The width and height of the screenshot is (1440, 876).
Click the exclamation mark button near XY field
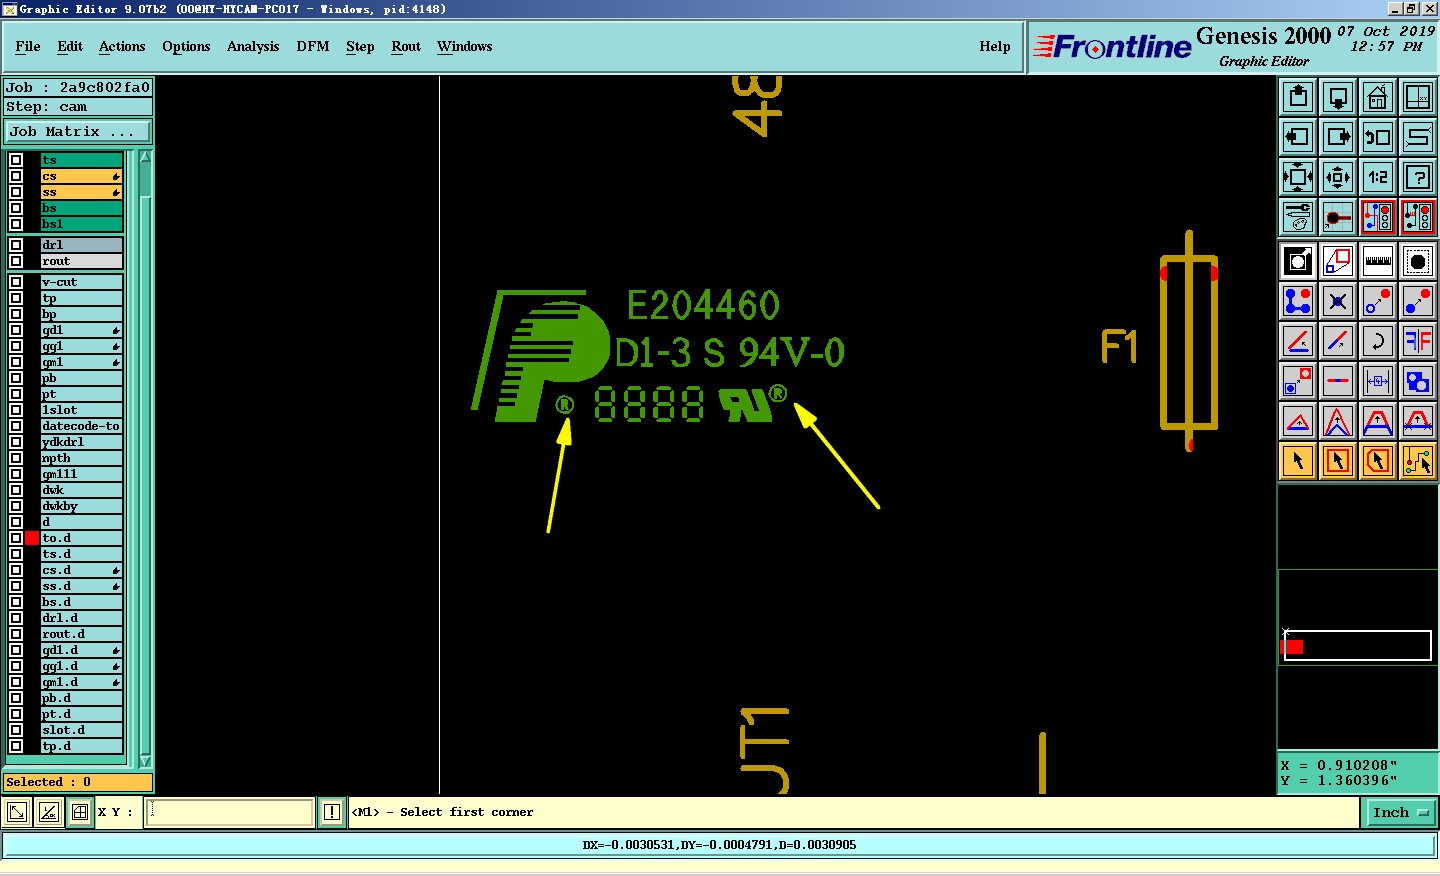332,812
